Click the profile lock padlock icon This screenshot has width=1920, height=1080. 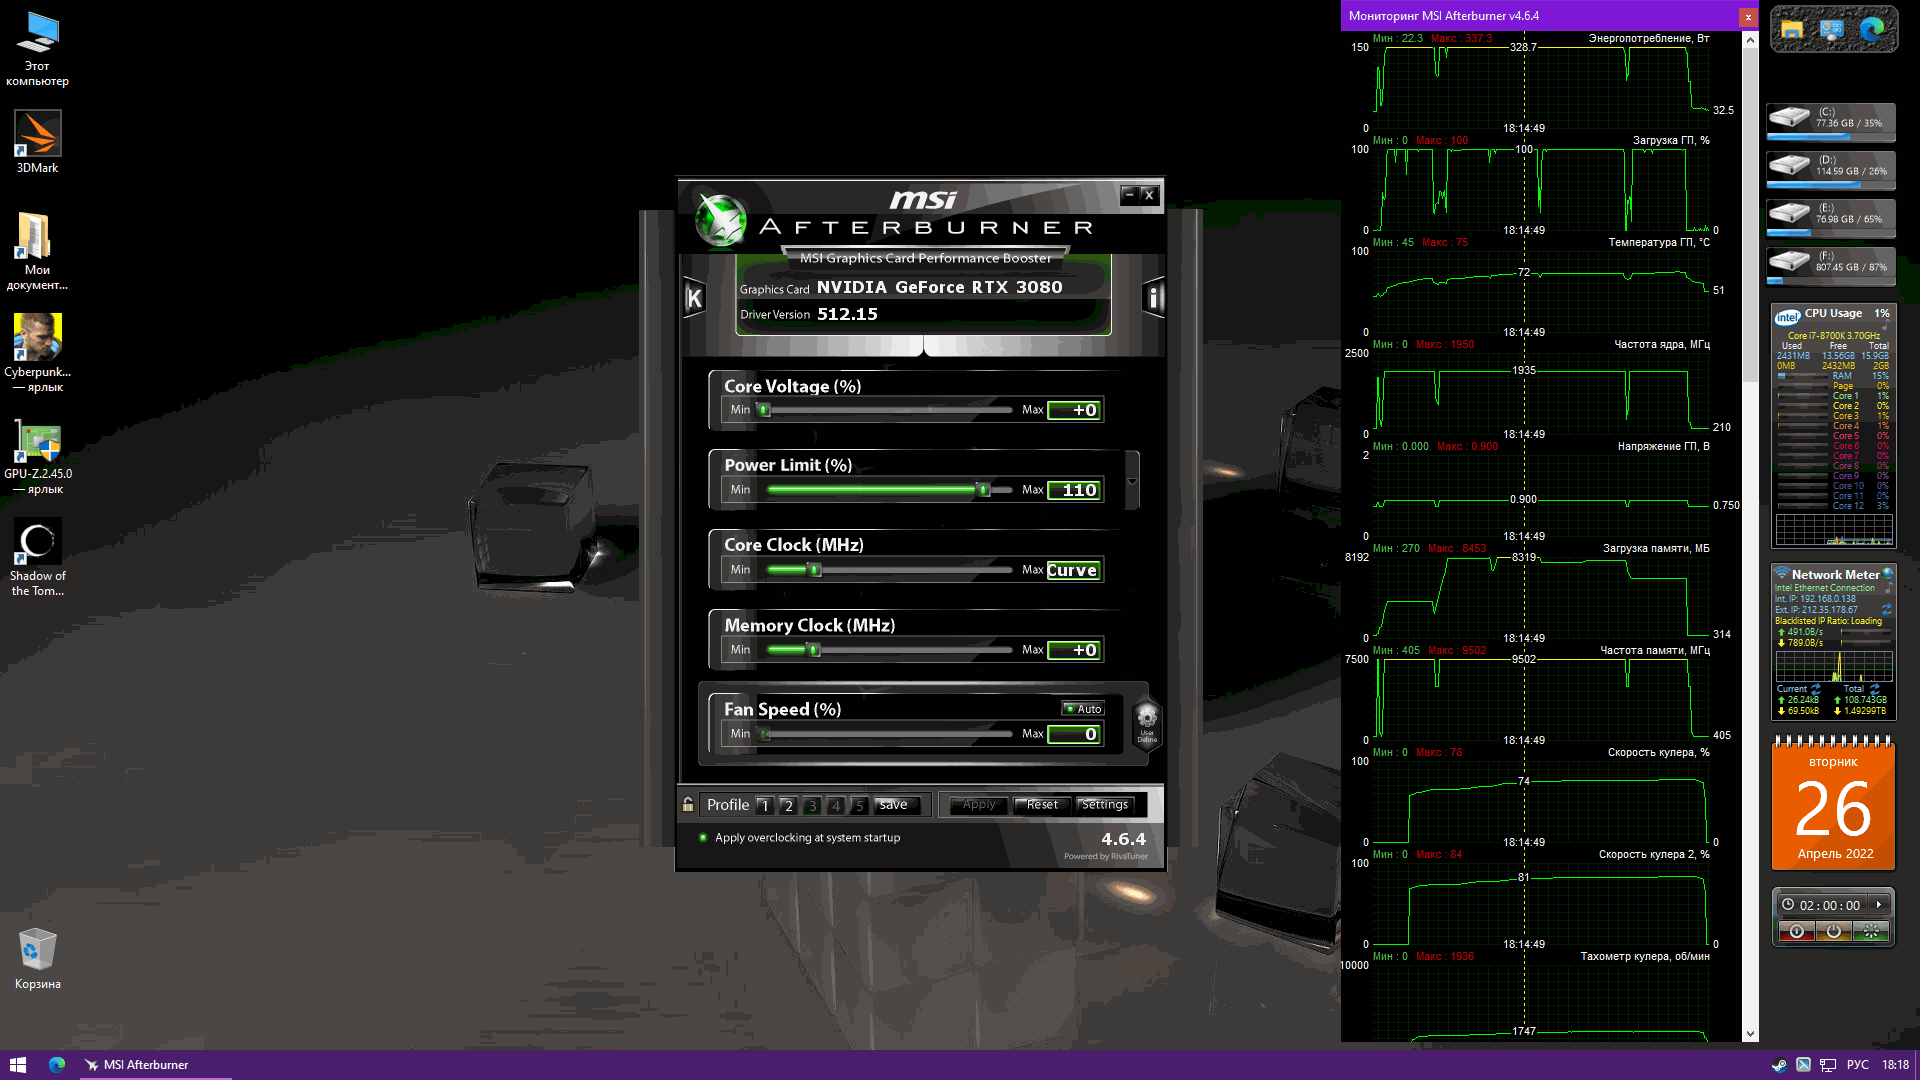688,804
